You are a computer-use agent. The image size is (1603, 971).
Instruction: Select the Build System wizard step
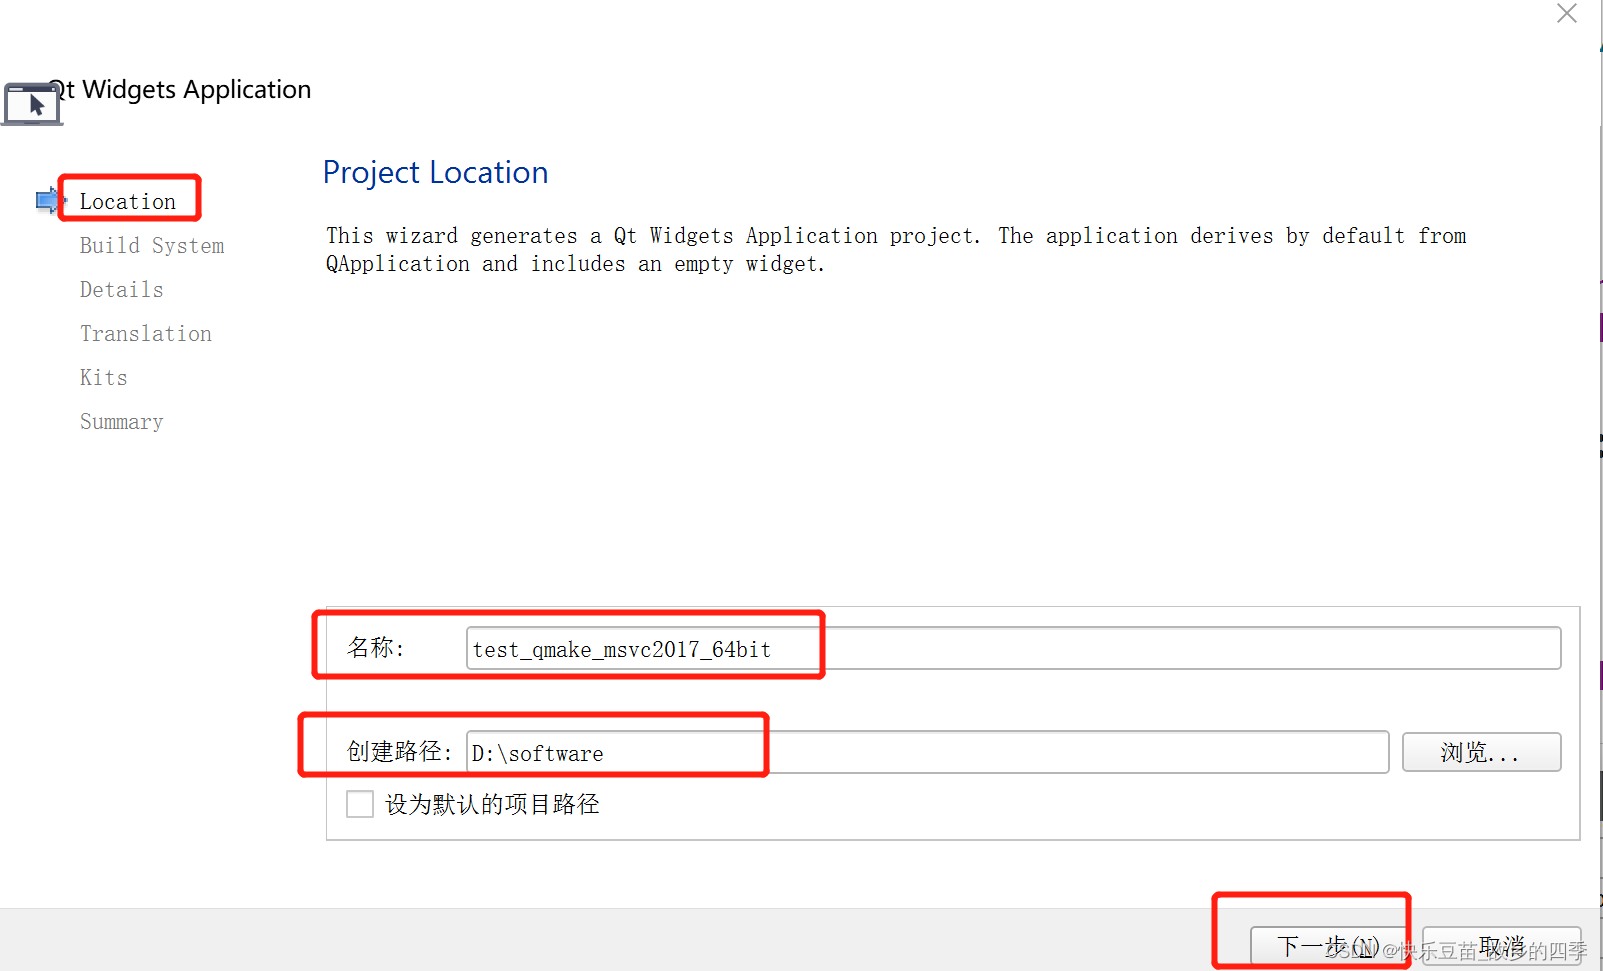click(152, 246)
